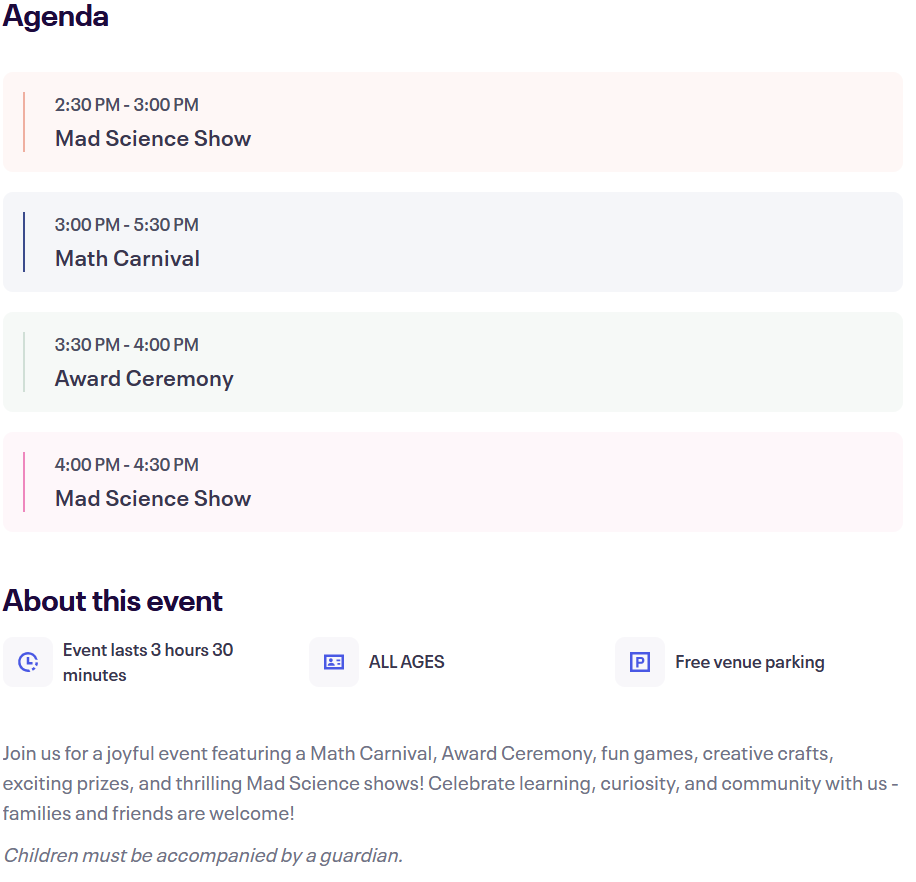Select the 2:30 PM Mad Science Show card

[453, 122]
